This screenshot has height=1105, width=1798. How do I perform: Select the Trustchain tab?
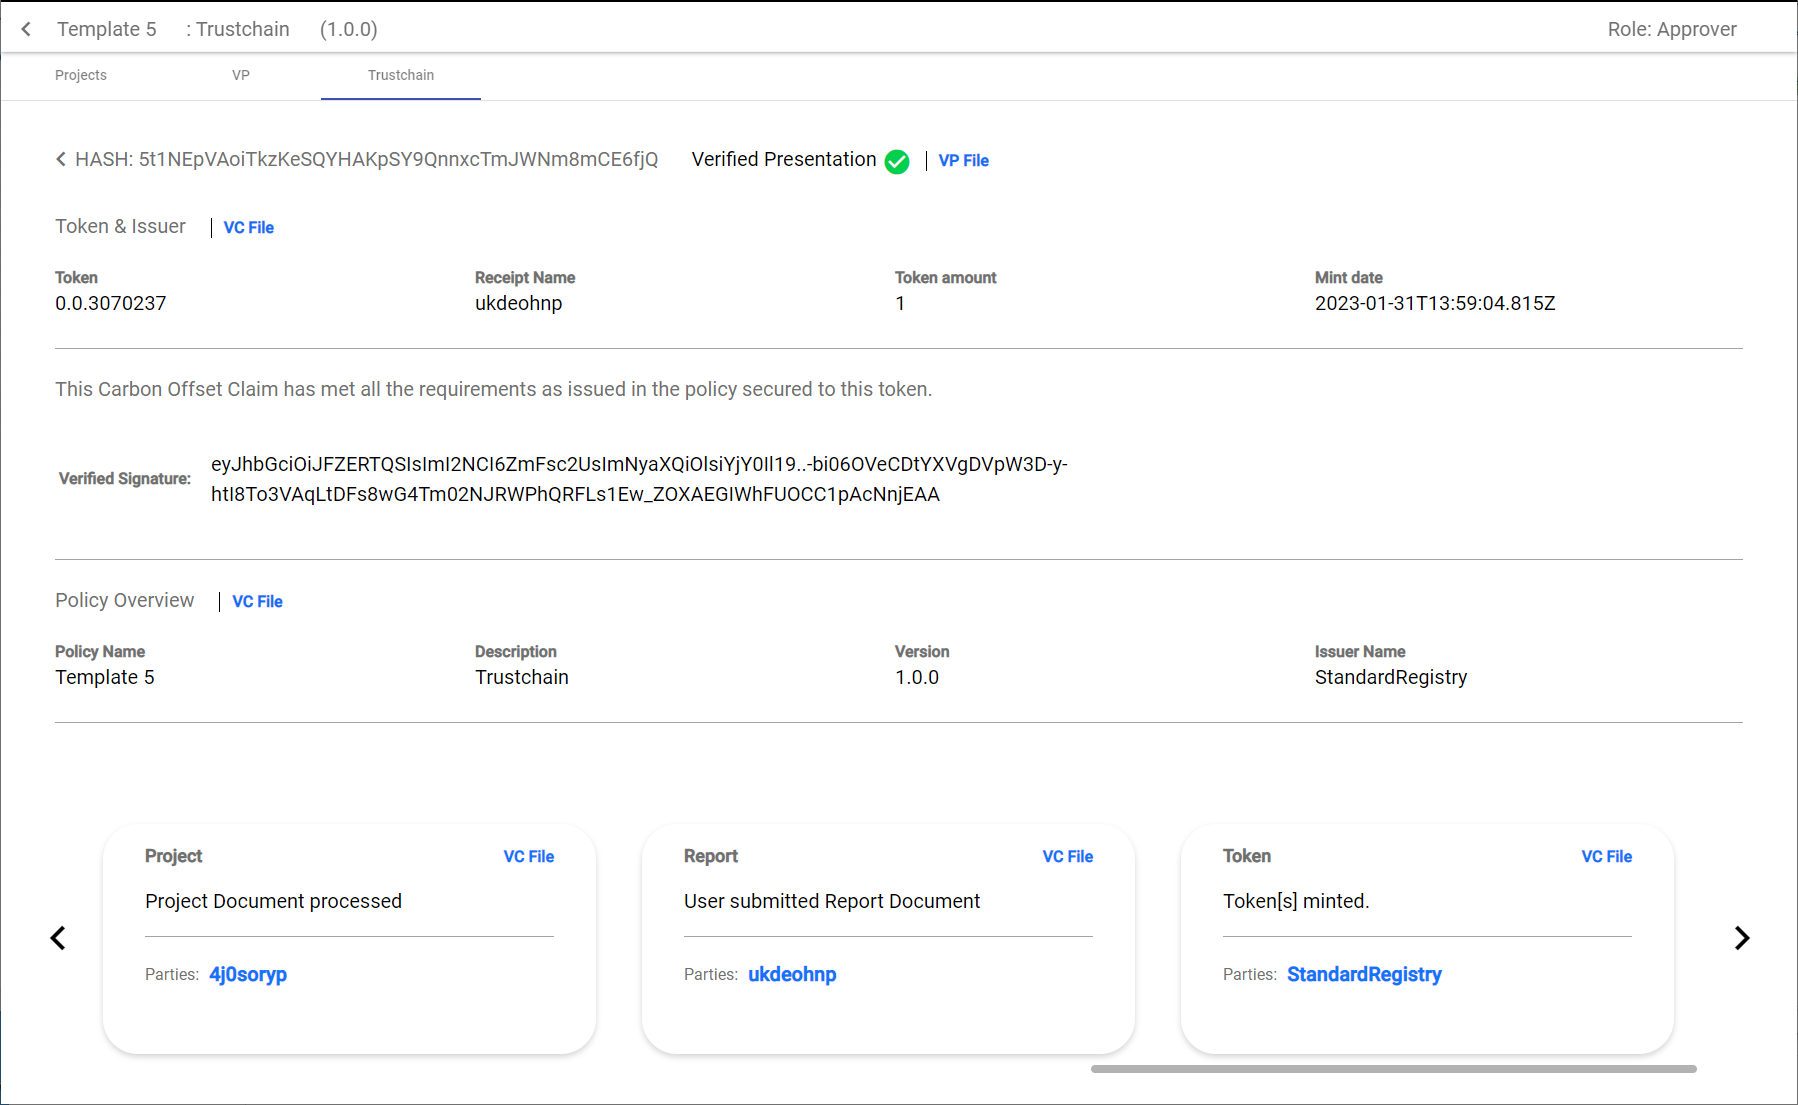(x=401, y=75)
